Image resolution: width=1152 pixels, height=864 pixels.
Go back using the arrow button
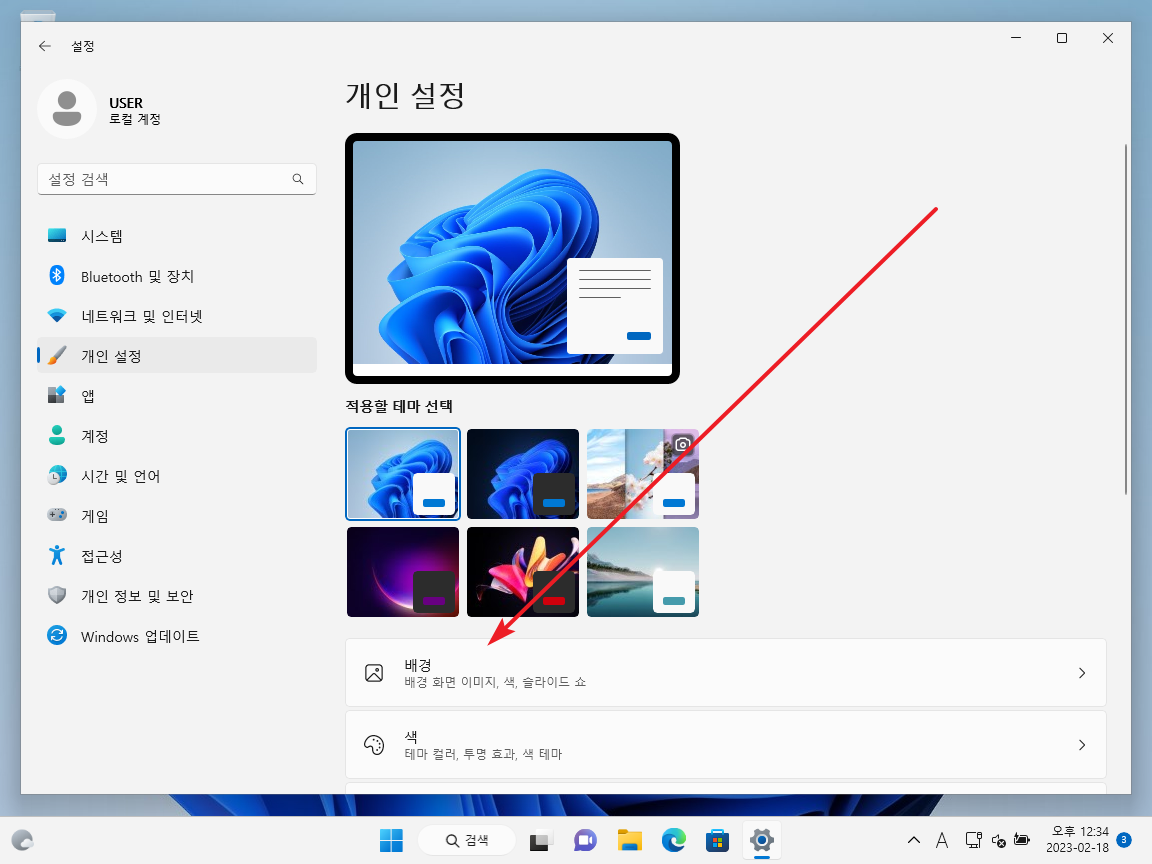click(44, 46)
